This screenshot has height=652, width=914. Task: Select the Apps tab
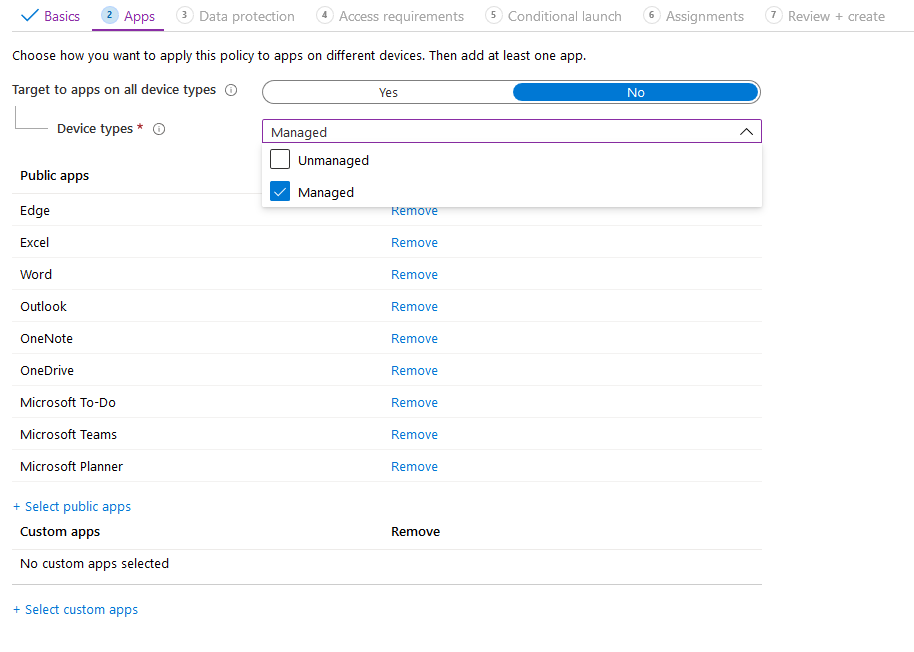coord(128,16)
